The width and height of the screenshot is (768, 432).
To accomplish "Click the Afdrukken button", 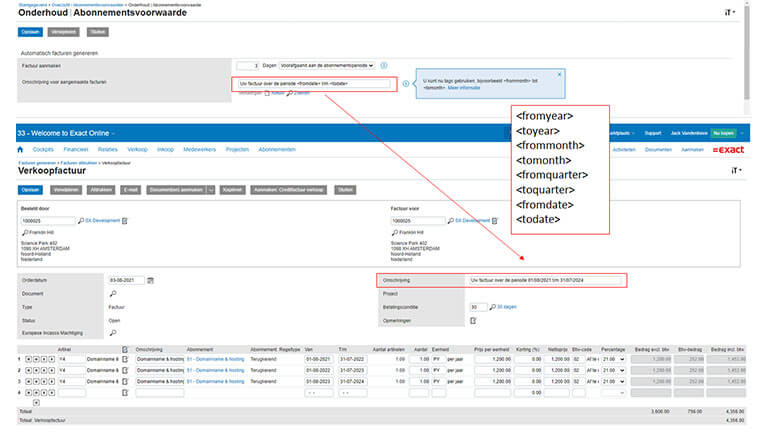I will [x=101, y=190].
